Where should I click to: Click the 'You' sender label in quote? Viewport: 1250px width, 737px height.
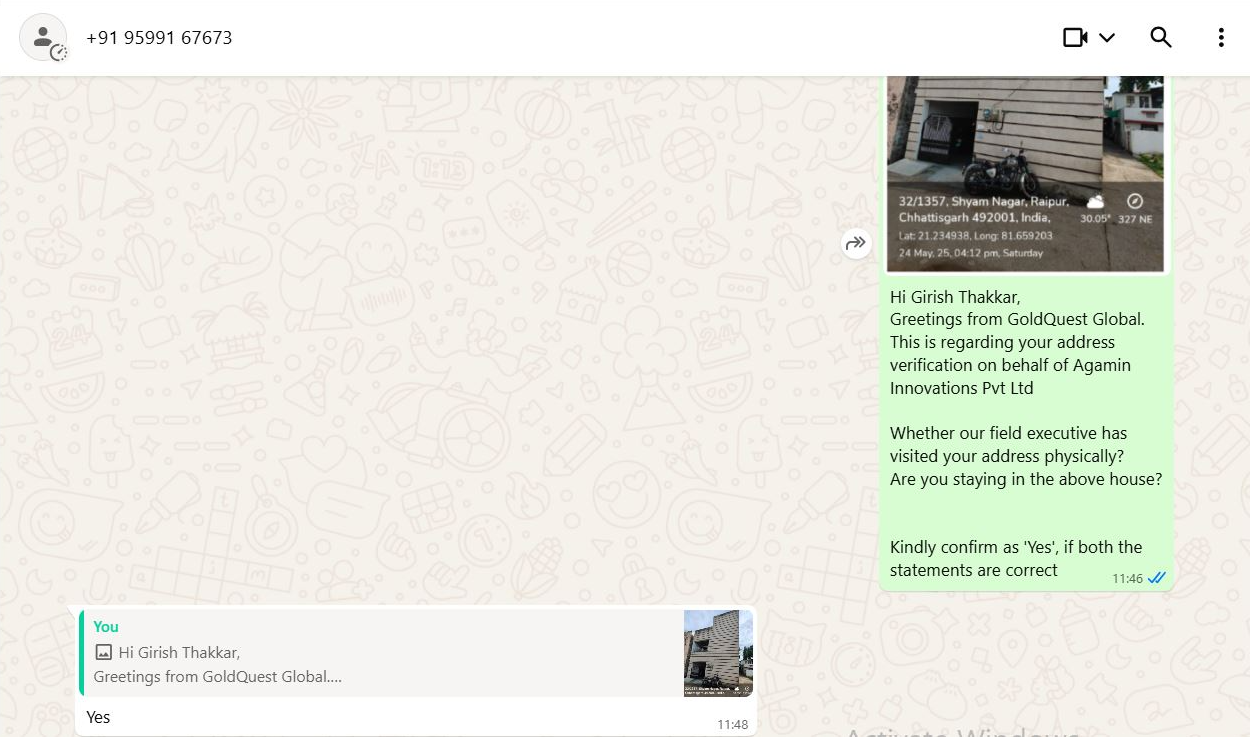click(106, 627)
